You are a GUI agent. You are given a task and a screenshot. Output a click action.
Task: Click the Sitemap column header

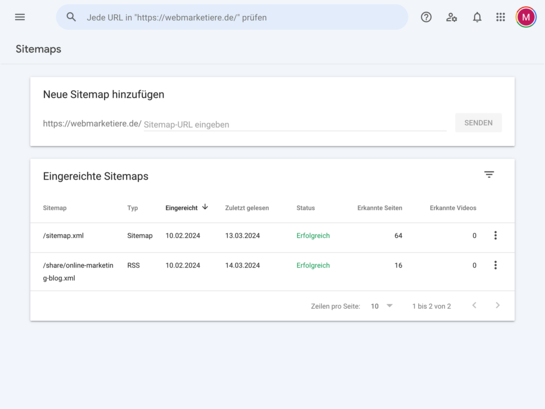click(55, 208)
